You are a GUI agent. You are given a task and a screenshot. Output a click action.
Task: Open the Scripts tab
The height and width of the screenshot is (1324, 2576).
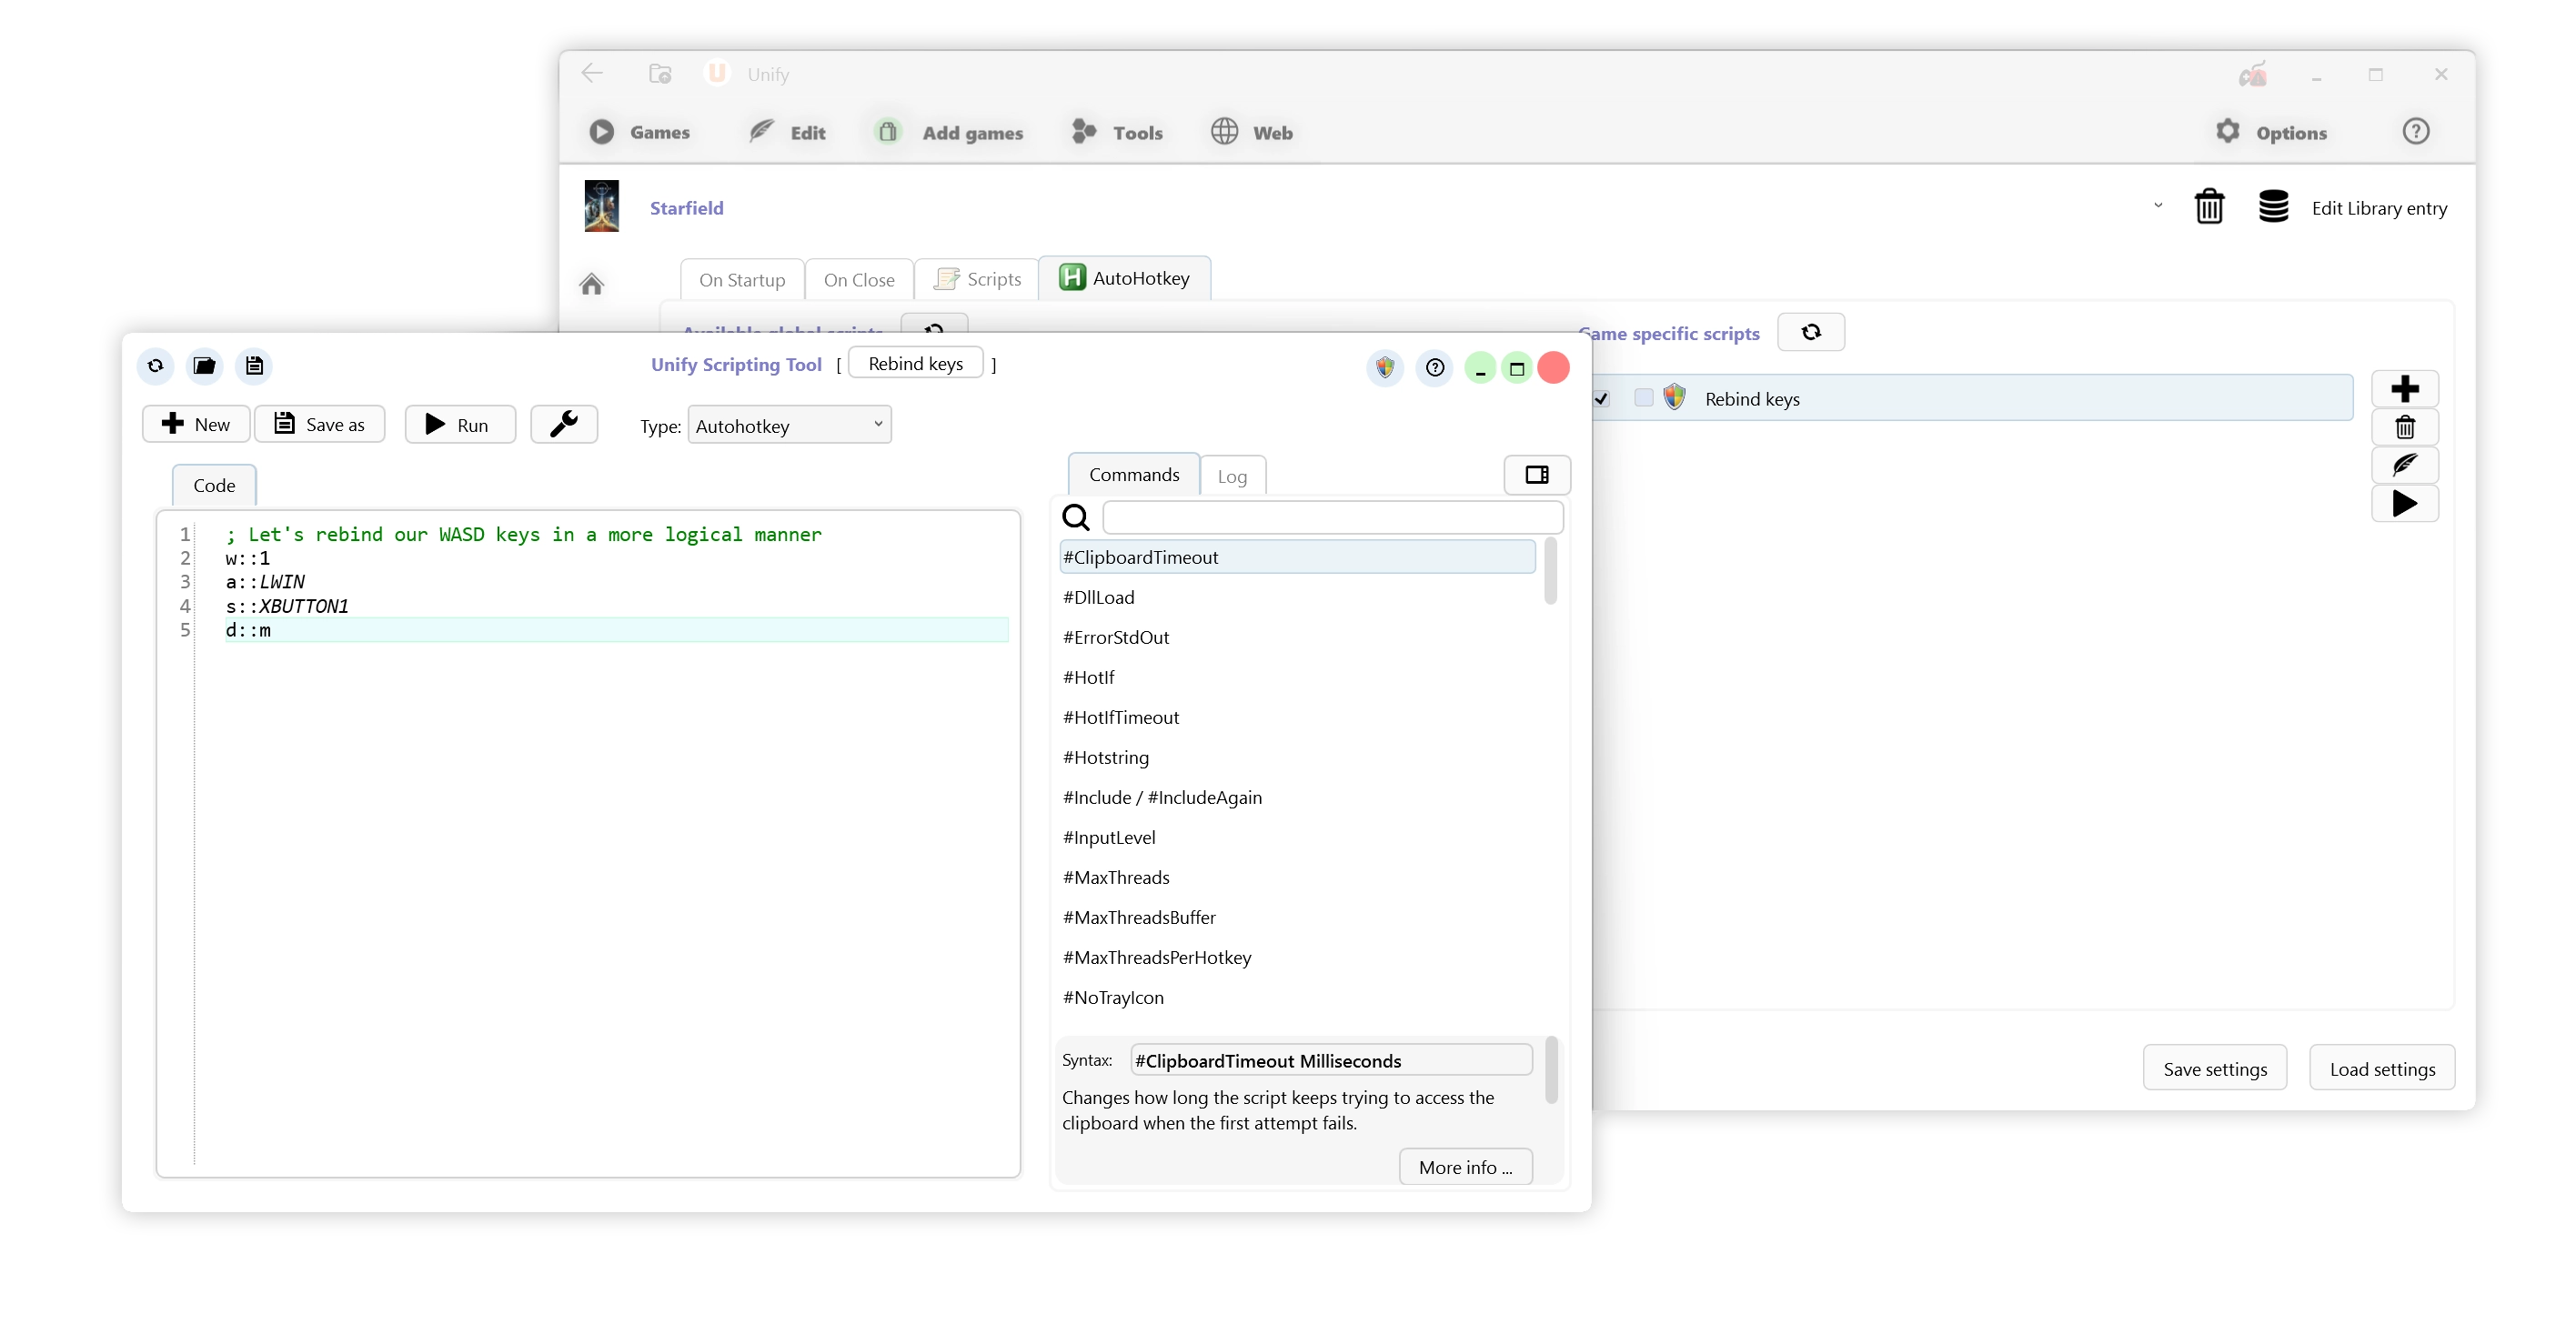pyautogui.click(x=977, y=279)
